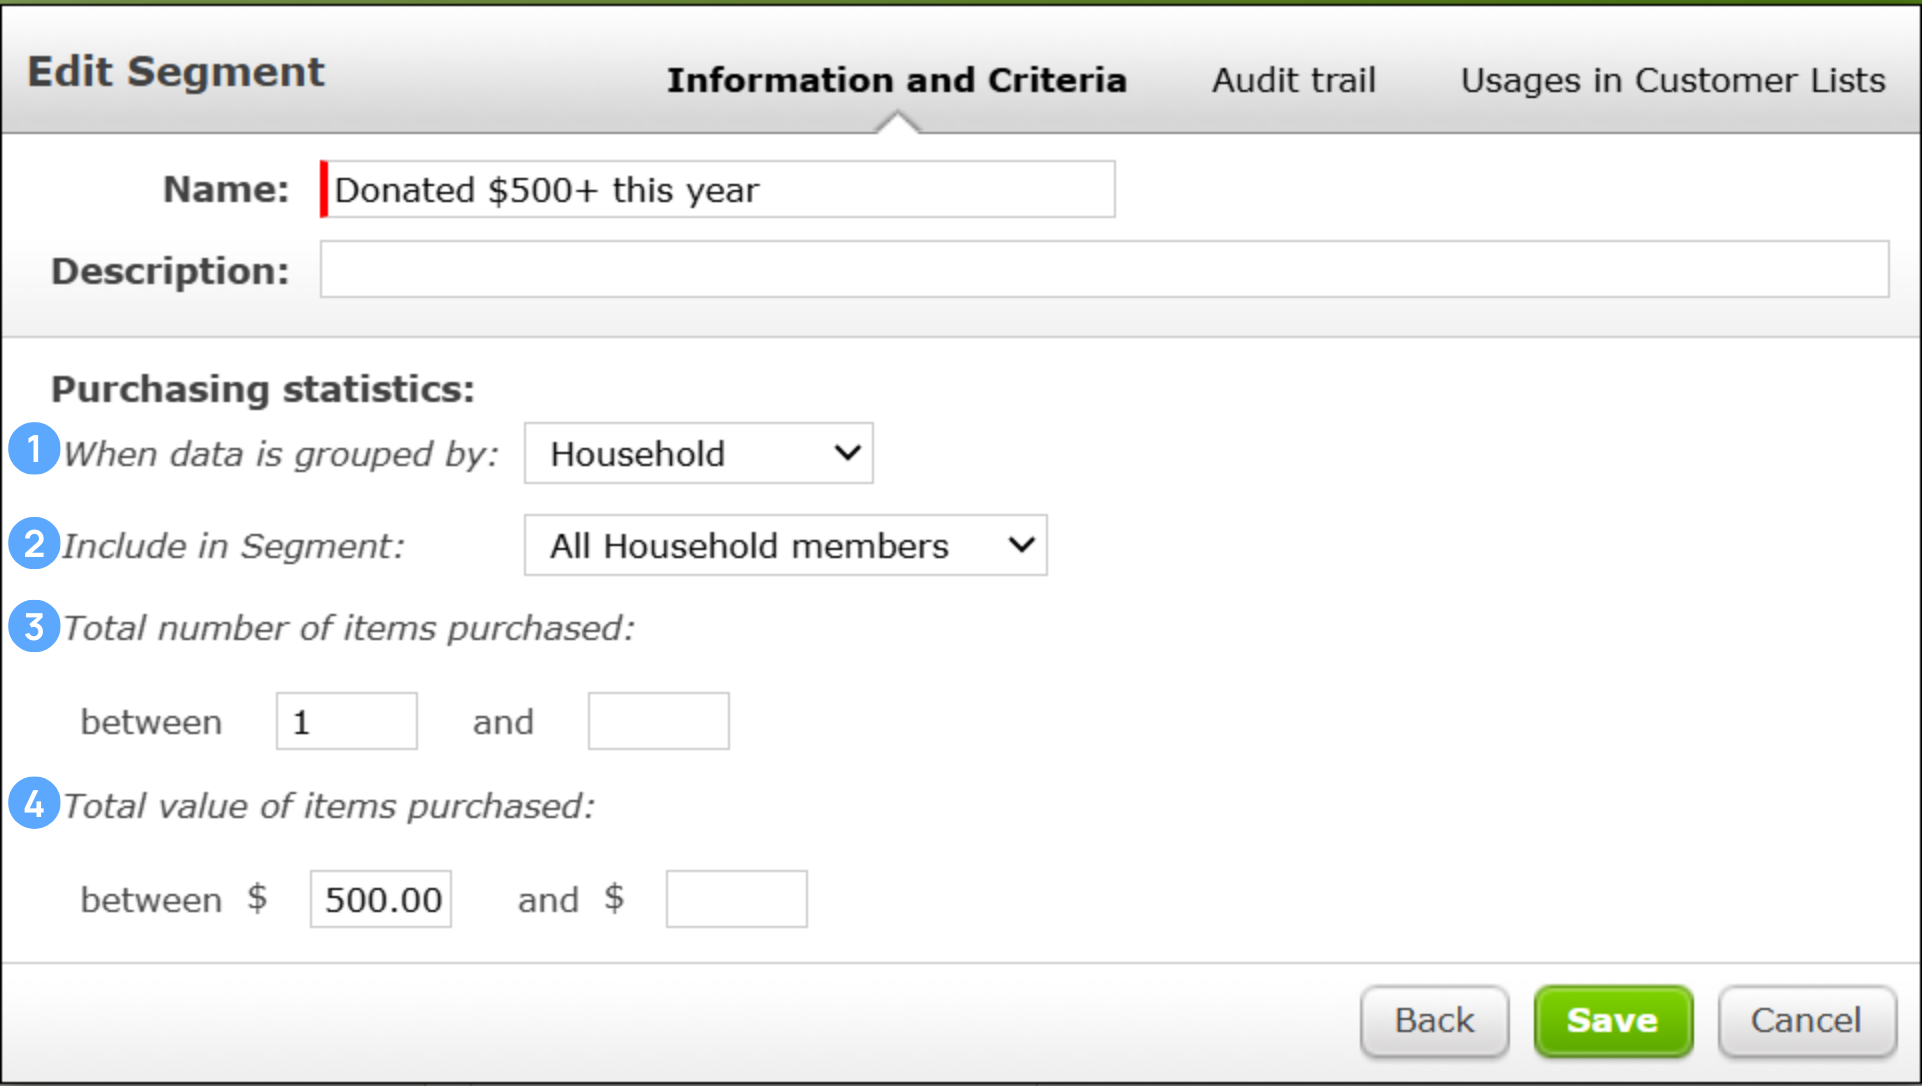Click the segment Name input field
Screen dimensions: 1922x1086
point(718,190)
